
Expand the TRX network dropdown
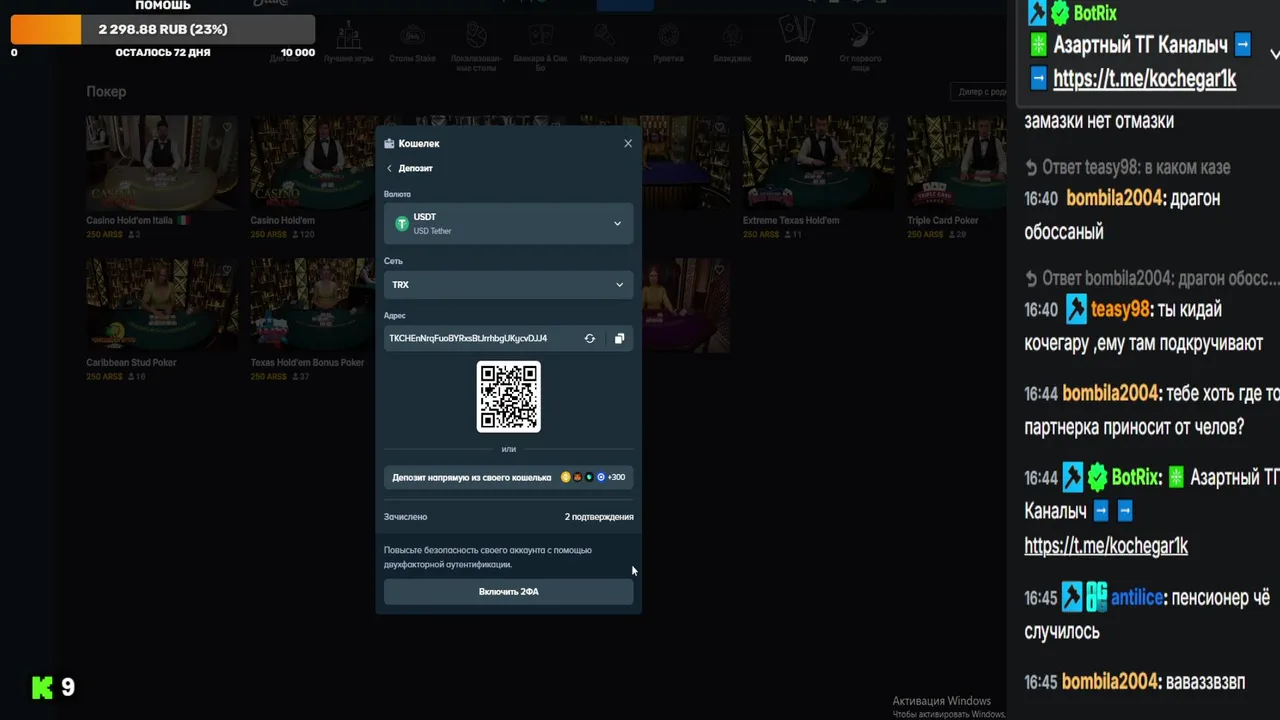[x=508, y=285]
